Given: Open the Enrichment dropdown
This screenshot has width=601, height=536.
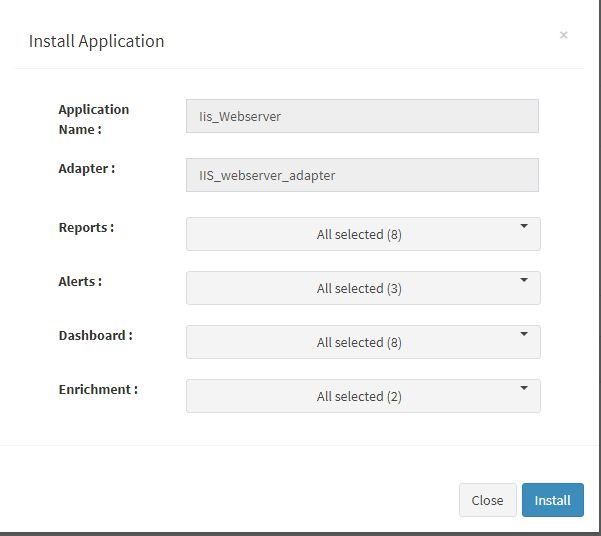Looking at the screenshot, I should (x=363, y=396).
